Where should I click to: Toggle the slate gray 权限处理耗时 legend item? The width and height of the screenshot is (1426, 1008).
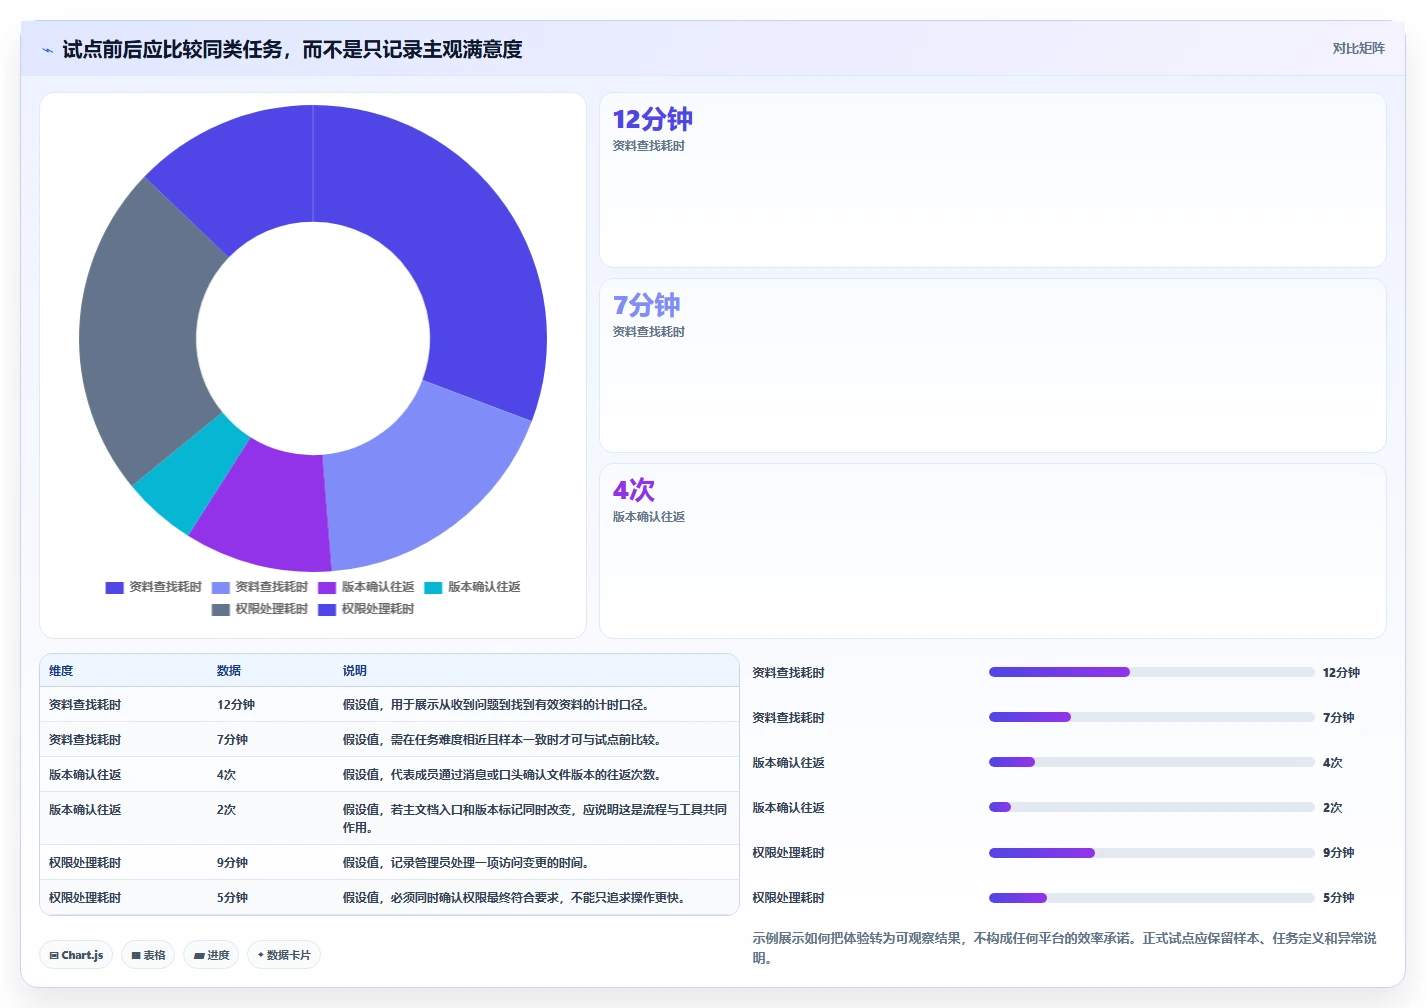(260, 609)
